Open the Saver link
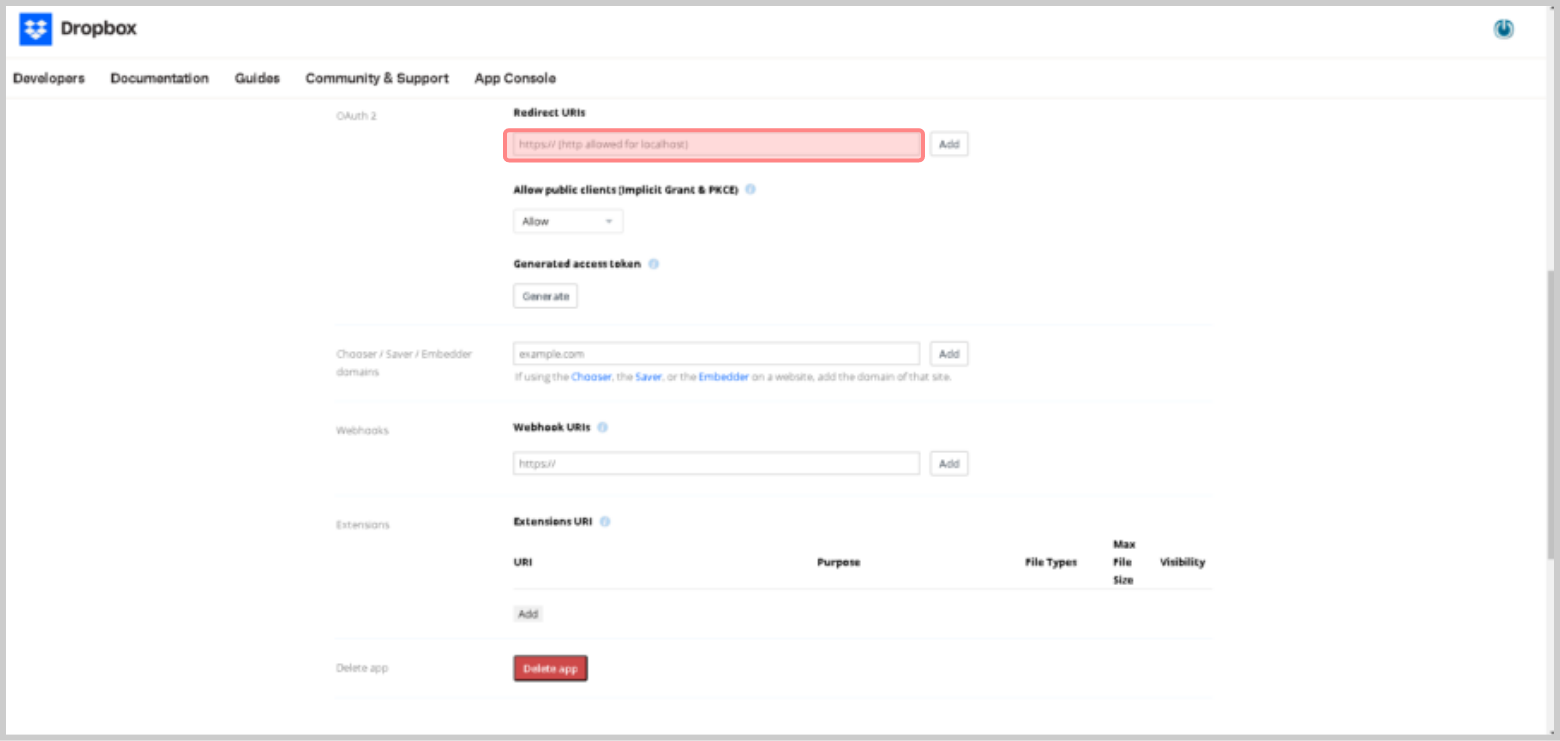The image size is (1560, 741). tap(648, 377)
